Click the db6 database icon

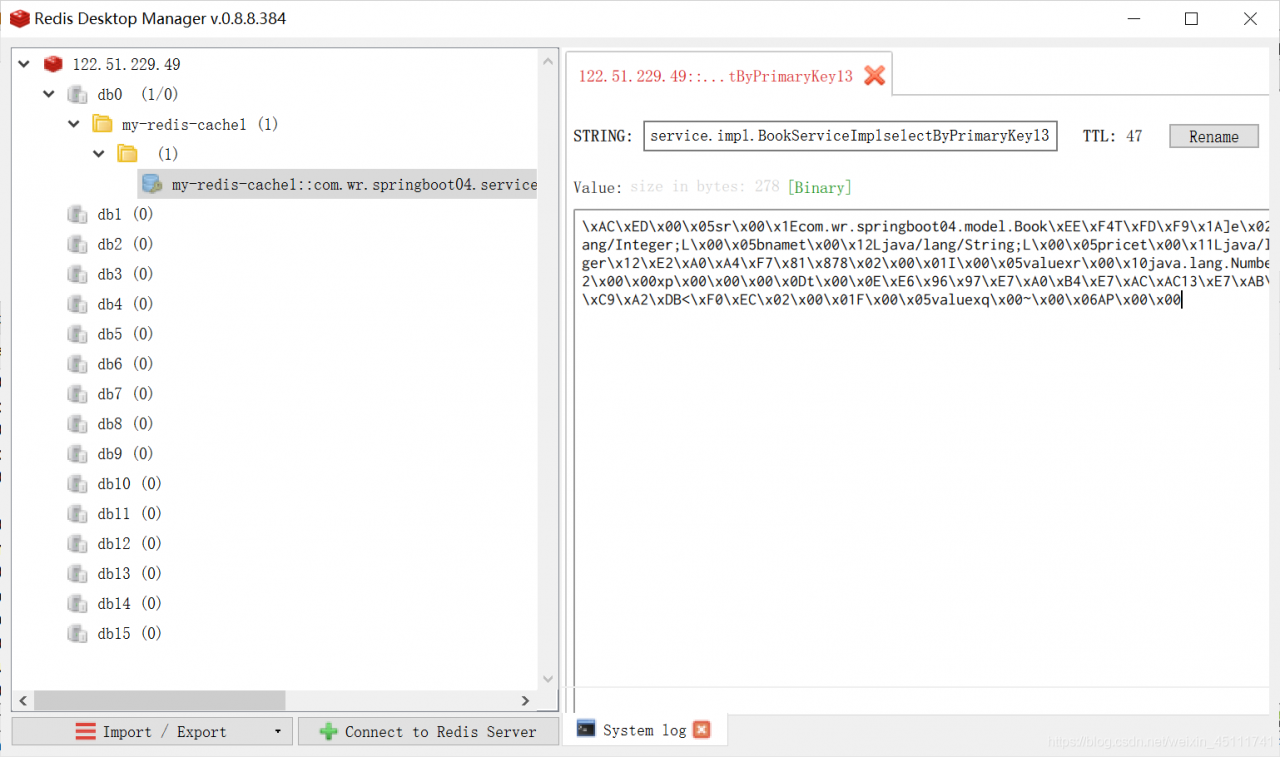click(x=78, y=364)
